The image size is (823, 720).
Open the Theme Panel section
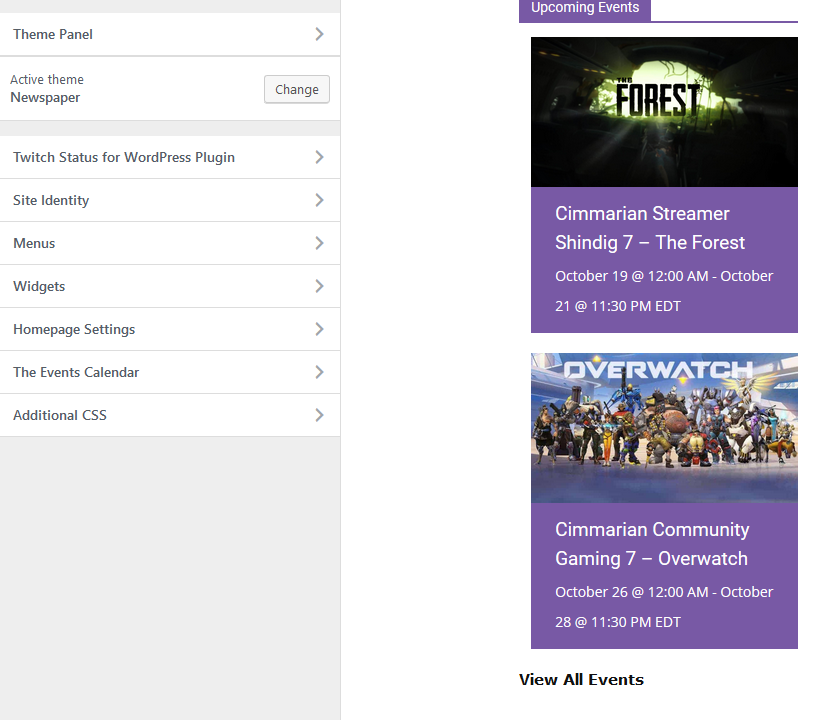coord(170,34)
